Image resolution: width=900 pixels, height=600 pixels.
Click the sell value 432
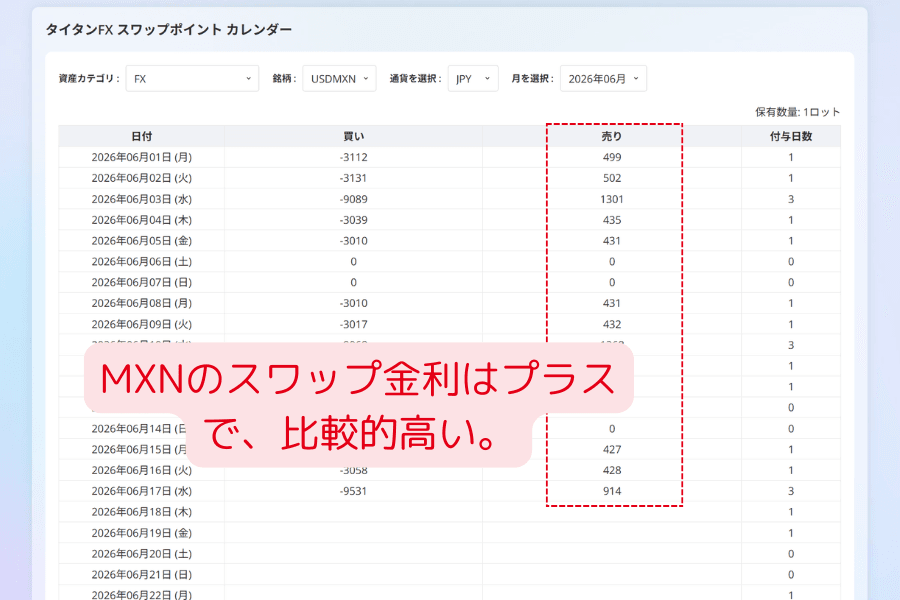pyautogui.click(x=612, y=324)
